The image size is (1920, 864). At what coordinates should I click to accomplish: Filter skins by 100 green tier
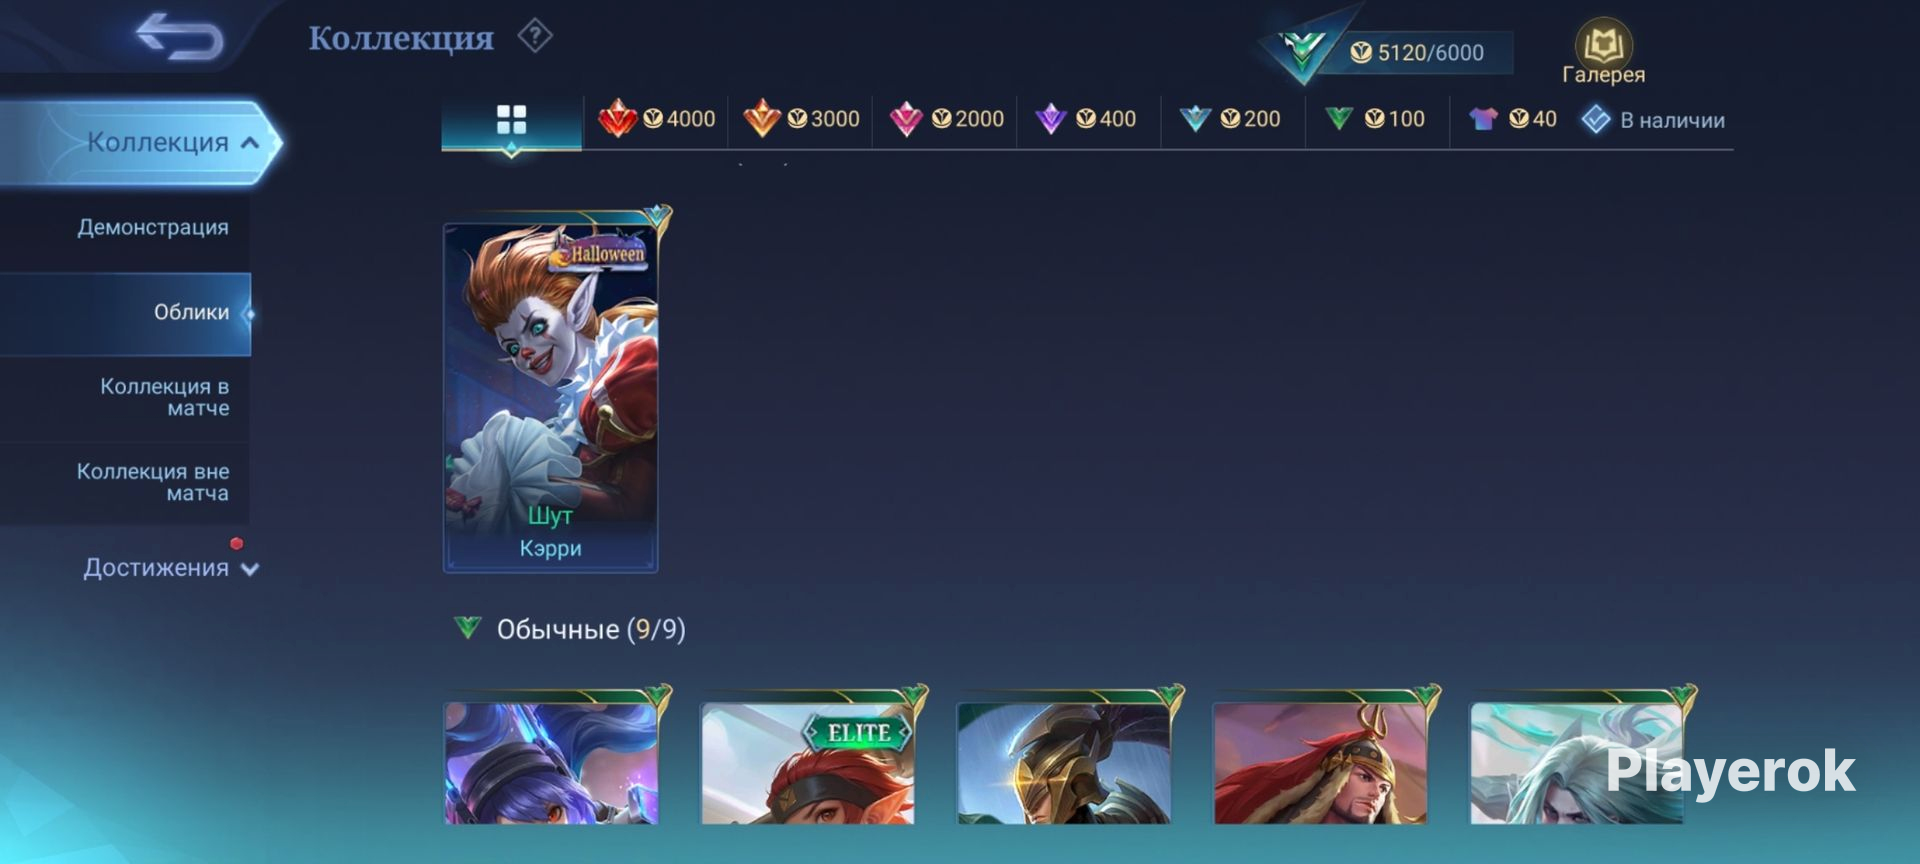(x=1374, y=119)
